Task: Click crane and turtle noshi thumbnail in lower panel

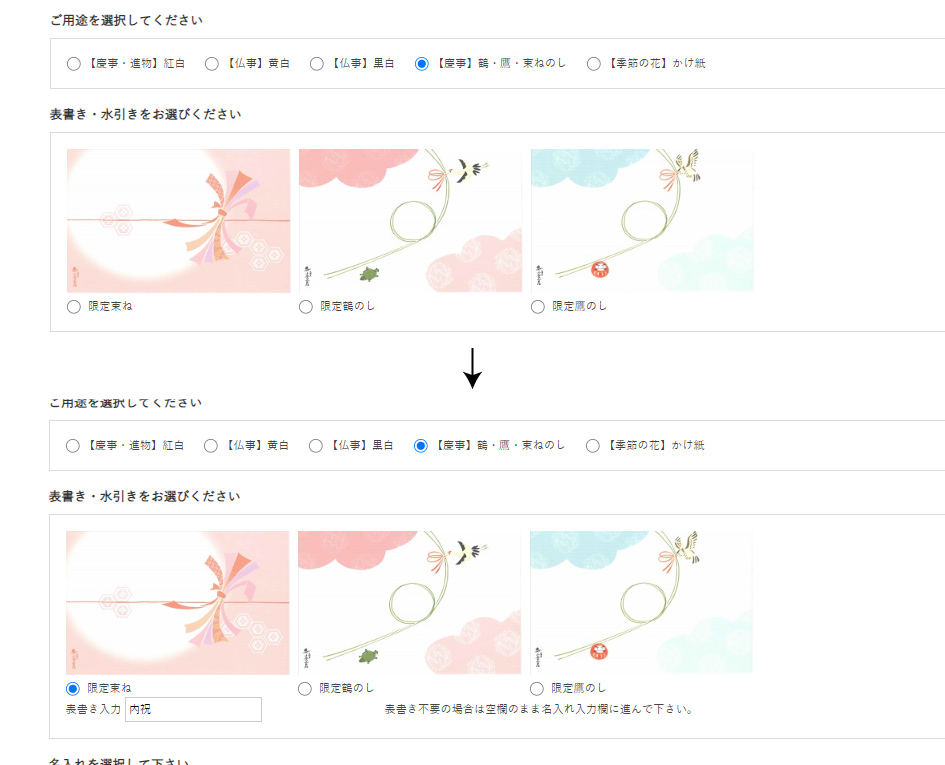Action: click(x=409, y=602)
